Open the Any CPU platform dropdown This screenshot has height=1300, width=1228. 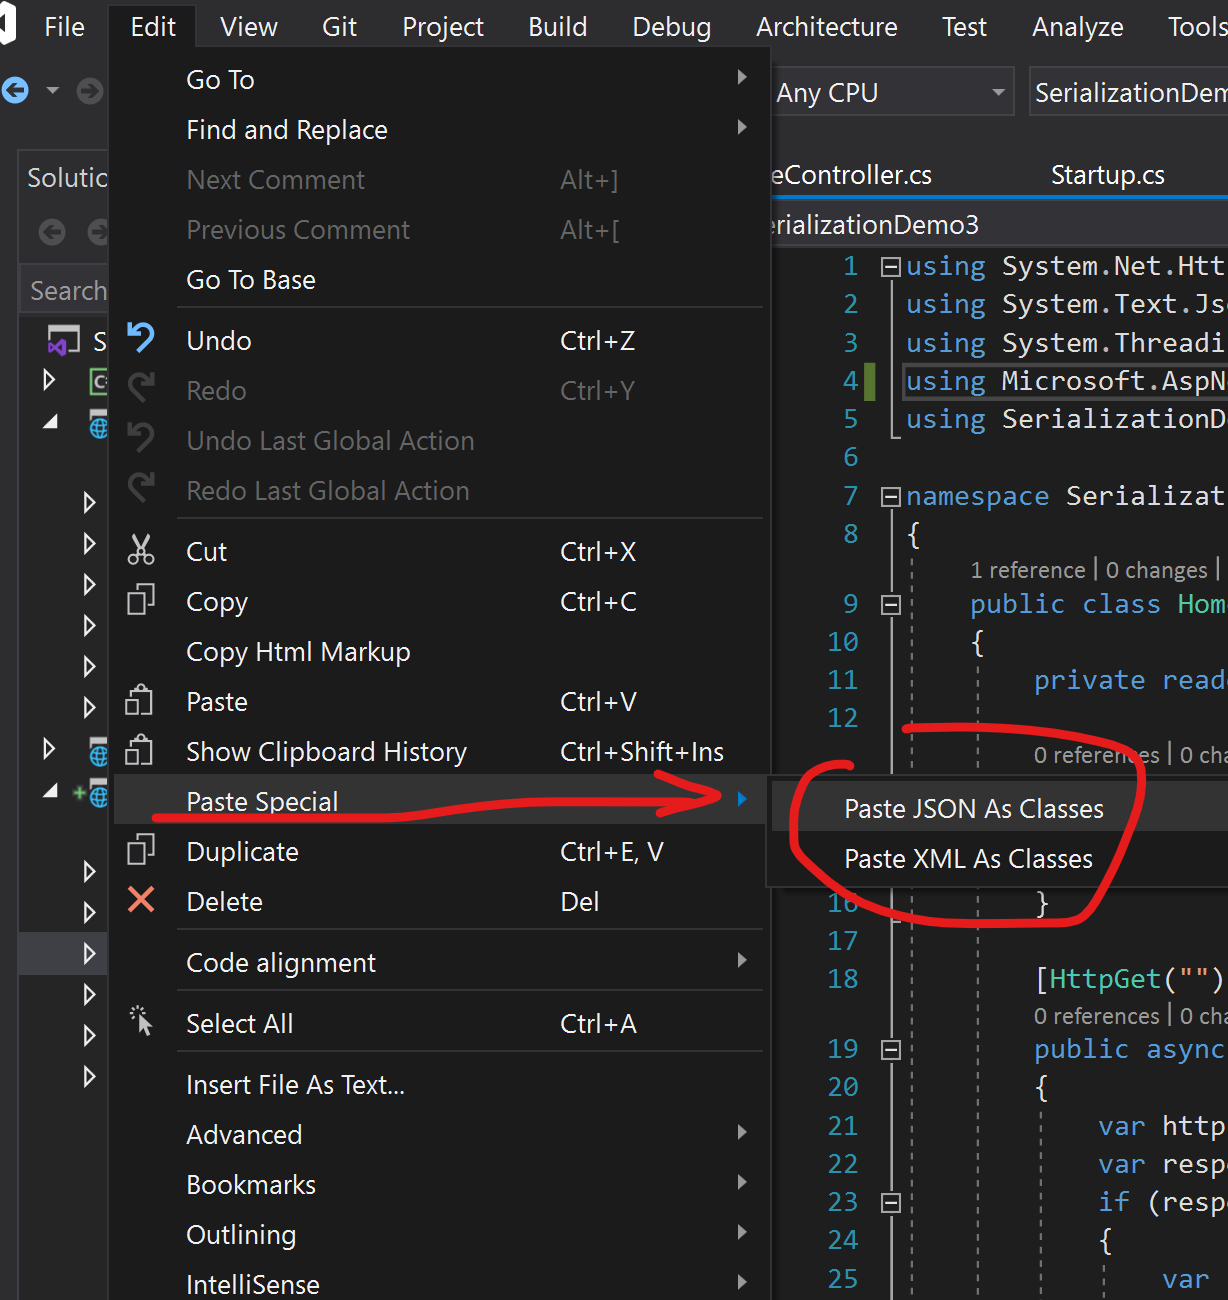click(x=892, y=92)
